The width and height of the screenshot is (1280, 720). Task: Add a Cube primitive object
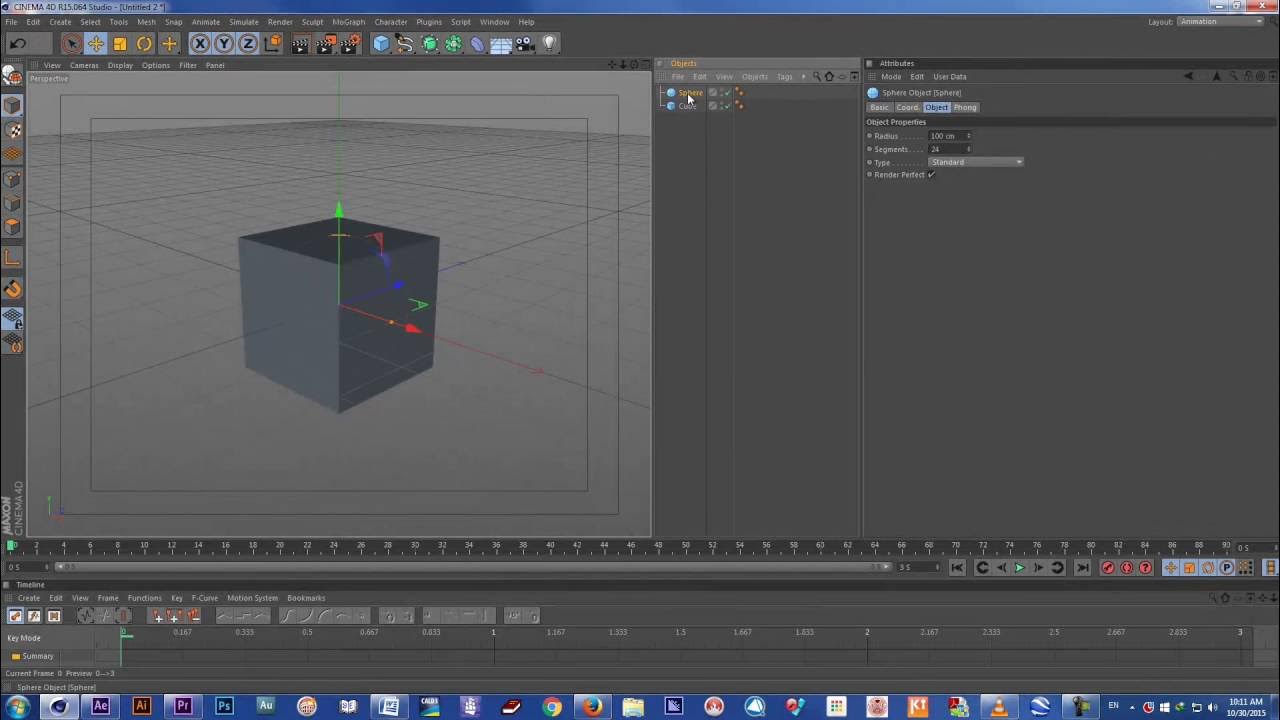(x=381, y=43)
